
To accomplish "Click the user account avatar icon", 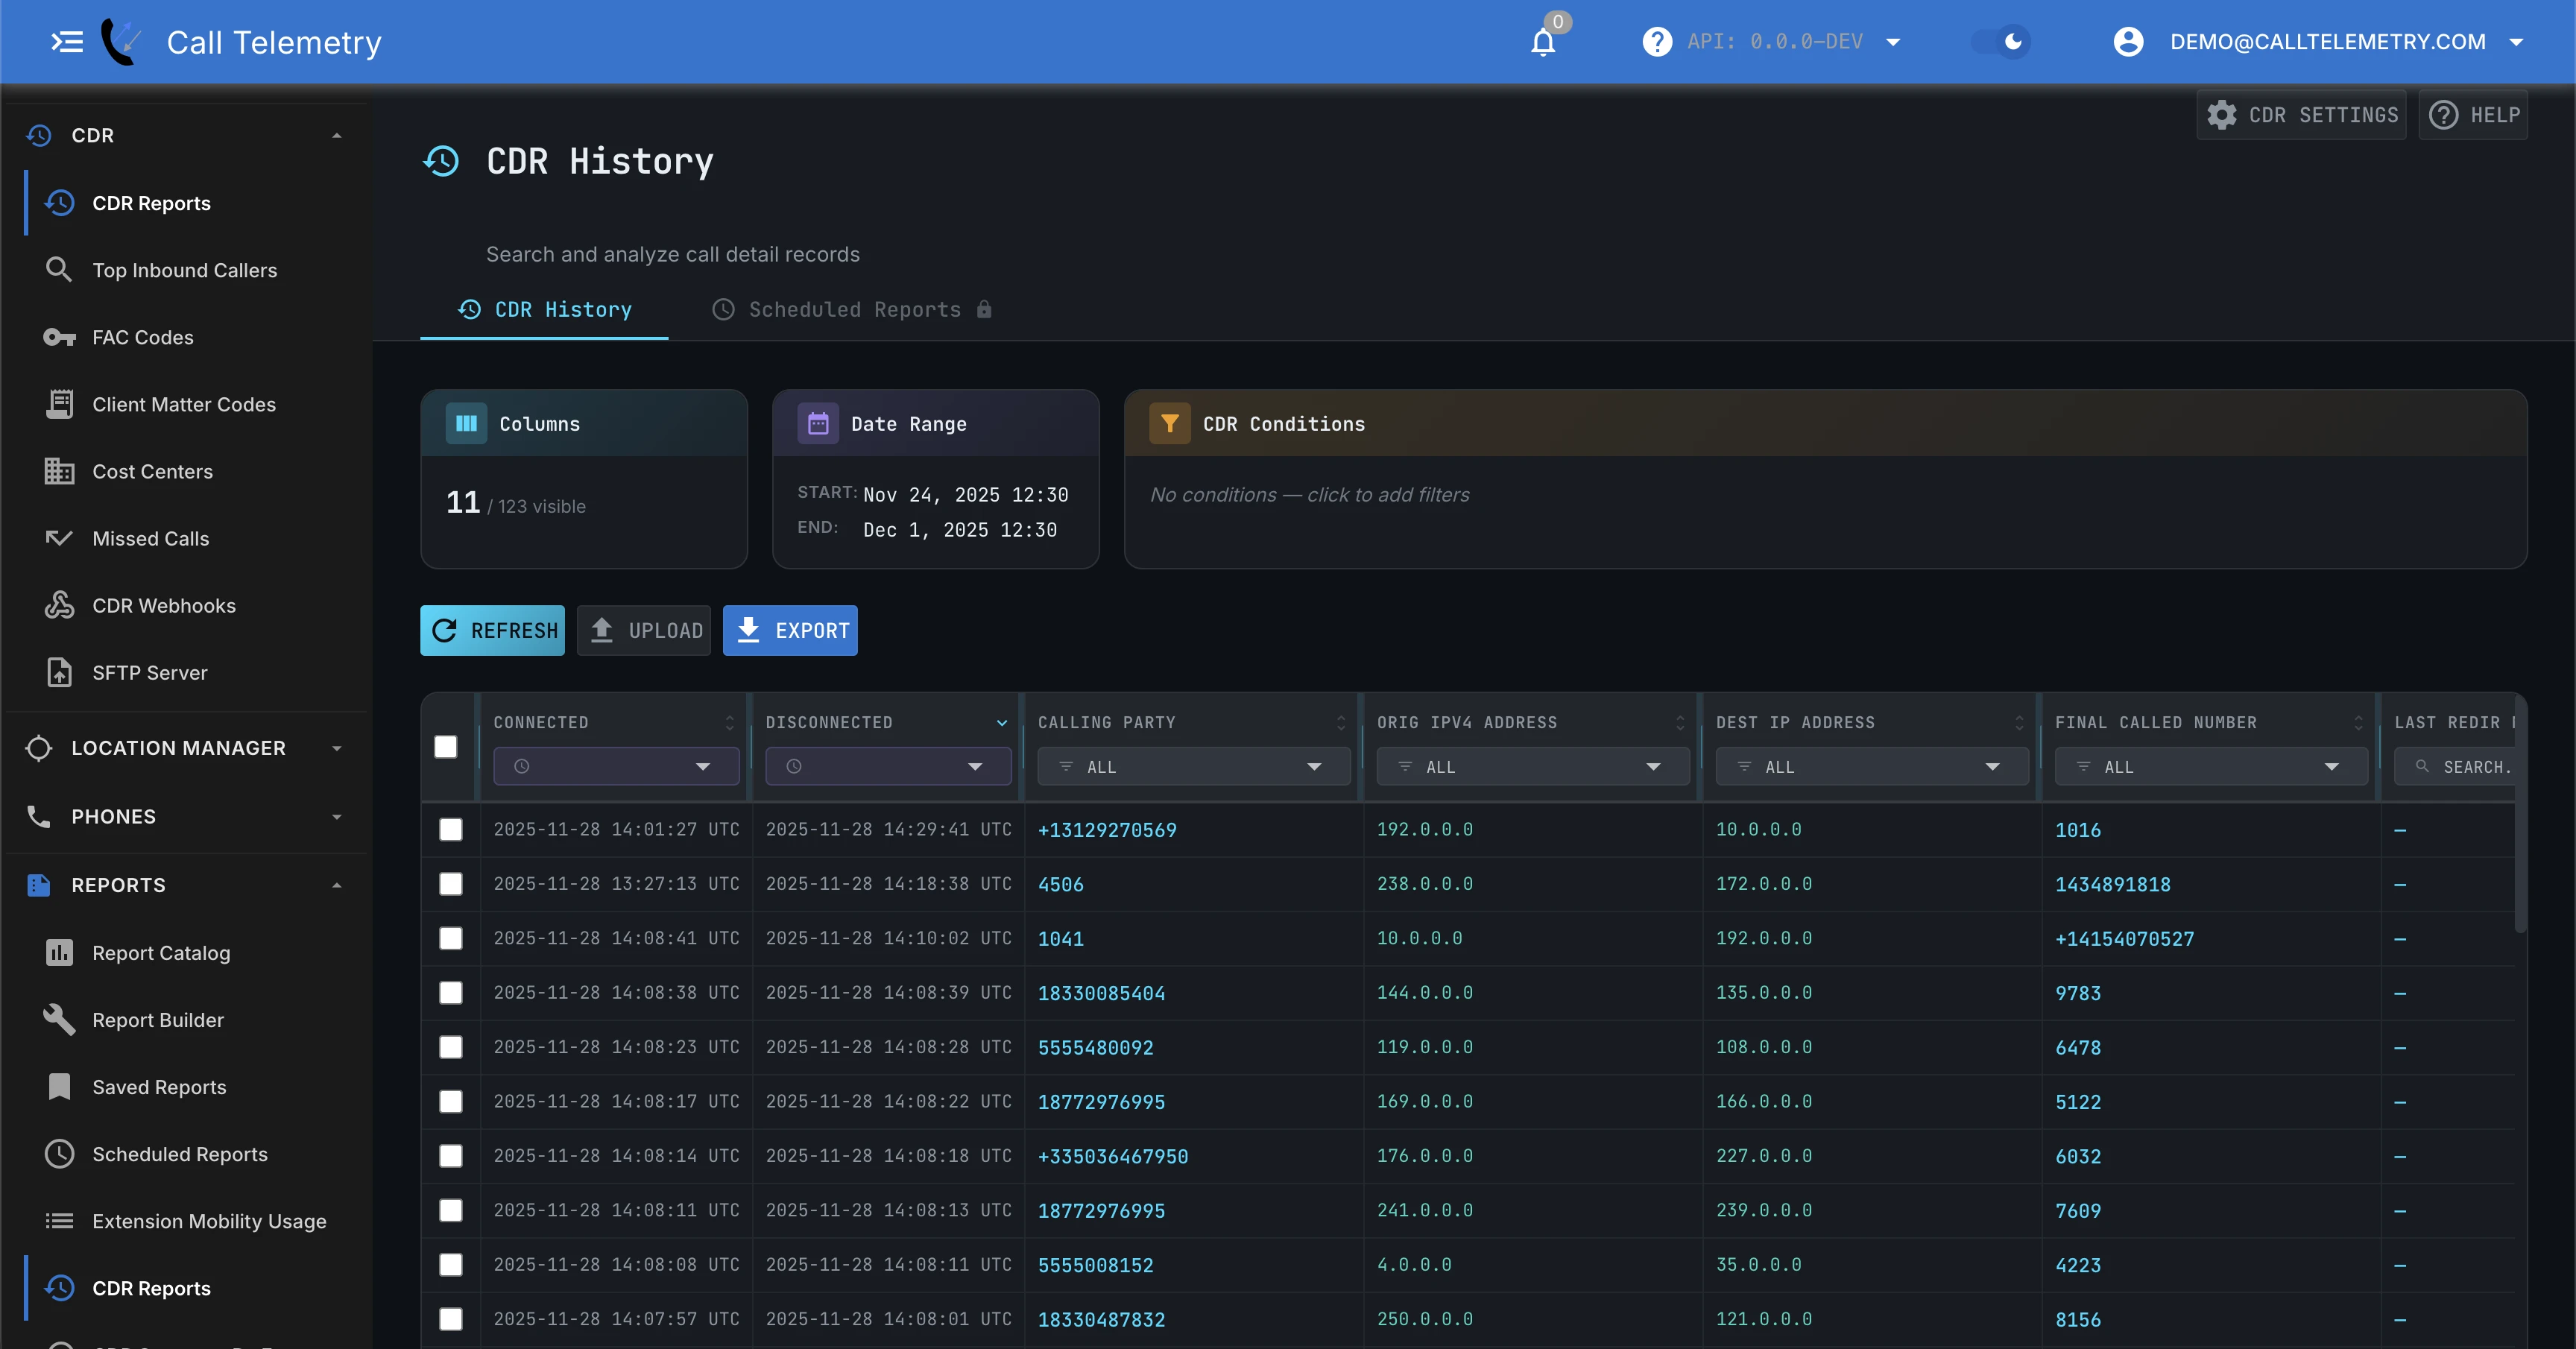I will click(x=2128, y=42).
